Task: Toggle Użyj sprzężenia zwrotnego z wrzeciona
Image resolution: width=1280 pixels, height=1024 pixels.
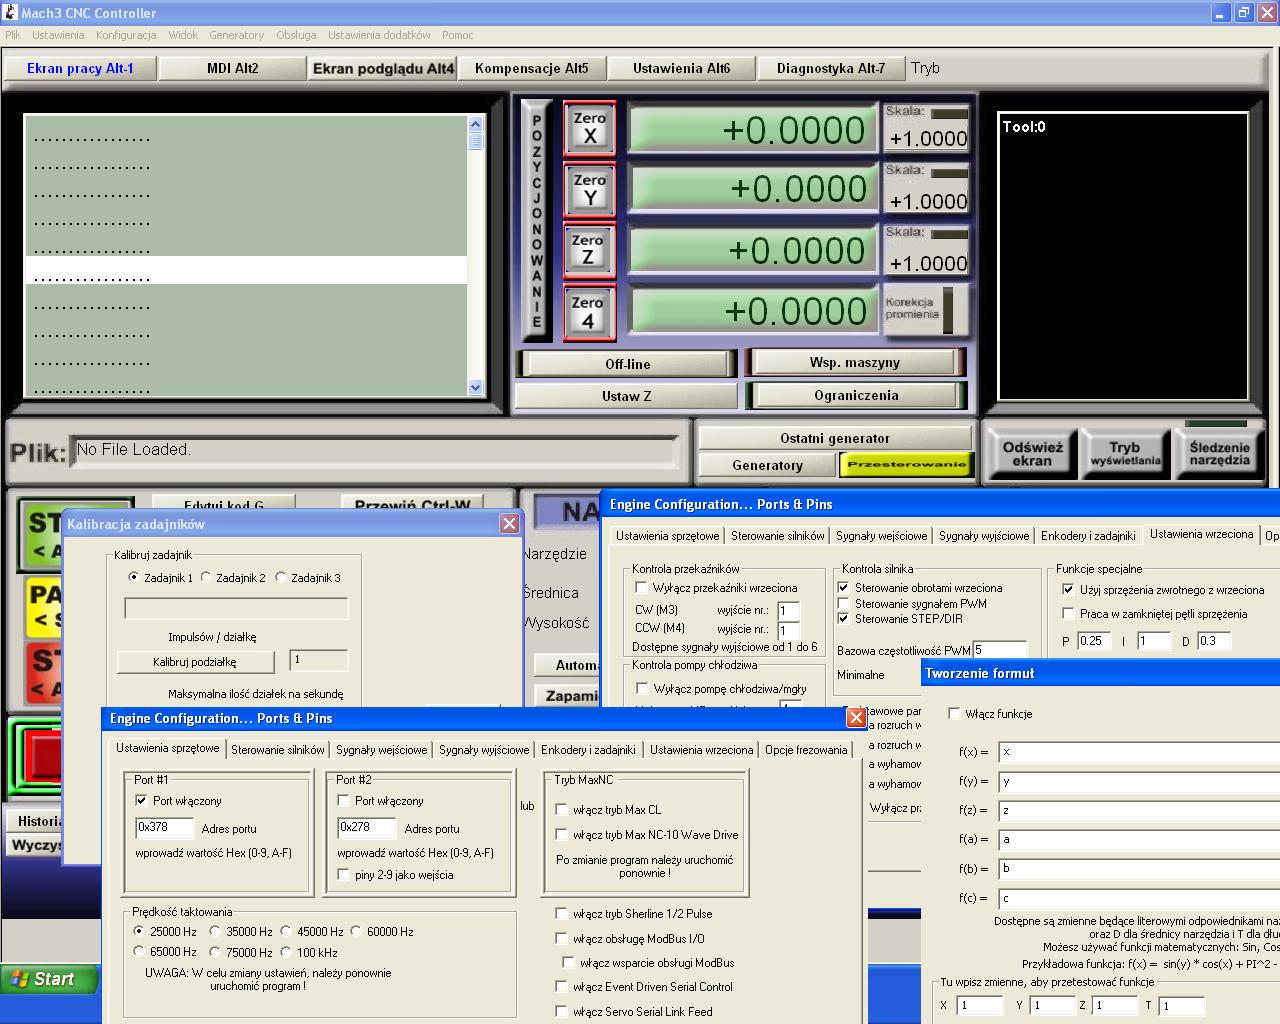Action: coord(1068,590)
